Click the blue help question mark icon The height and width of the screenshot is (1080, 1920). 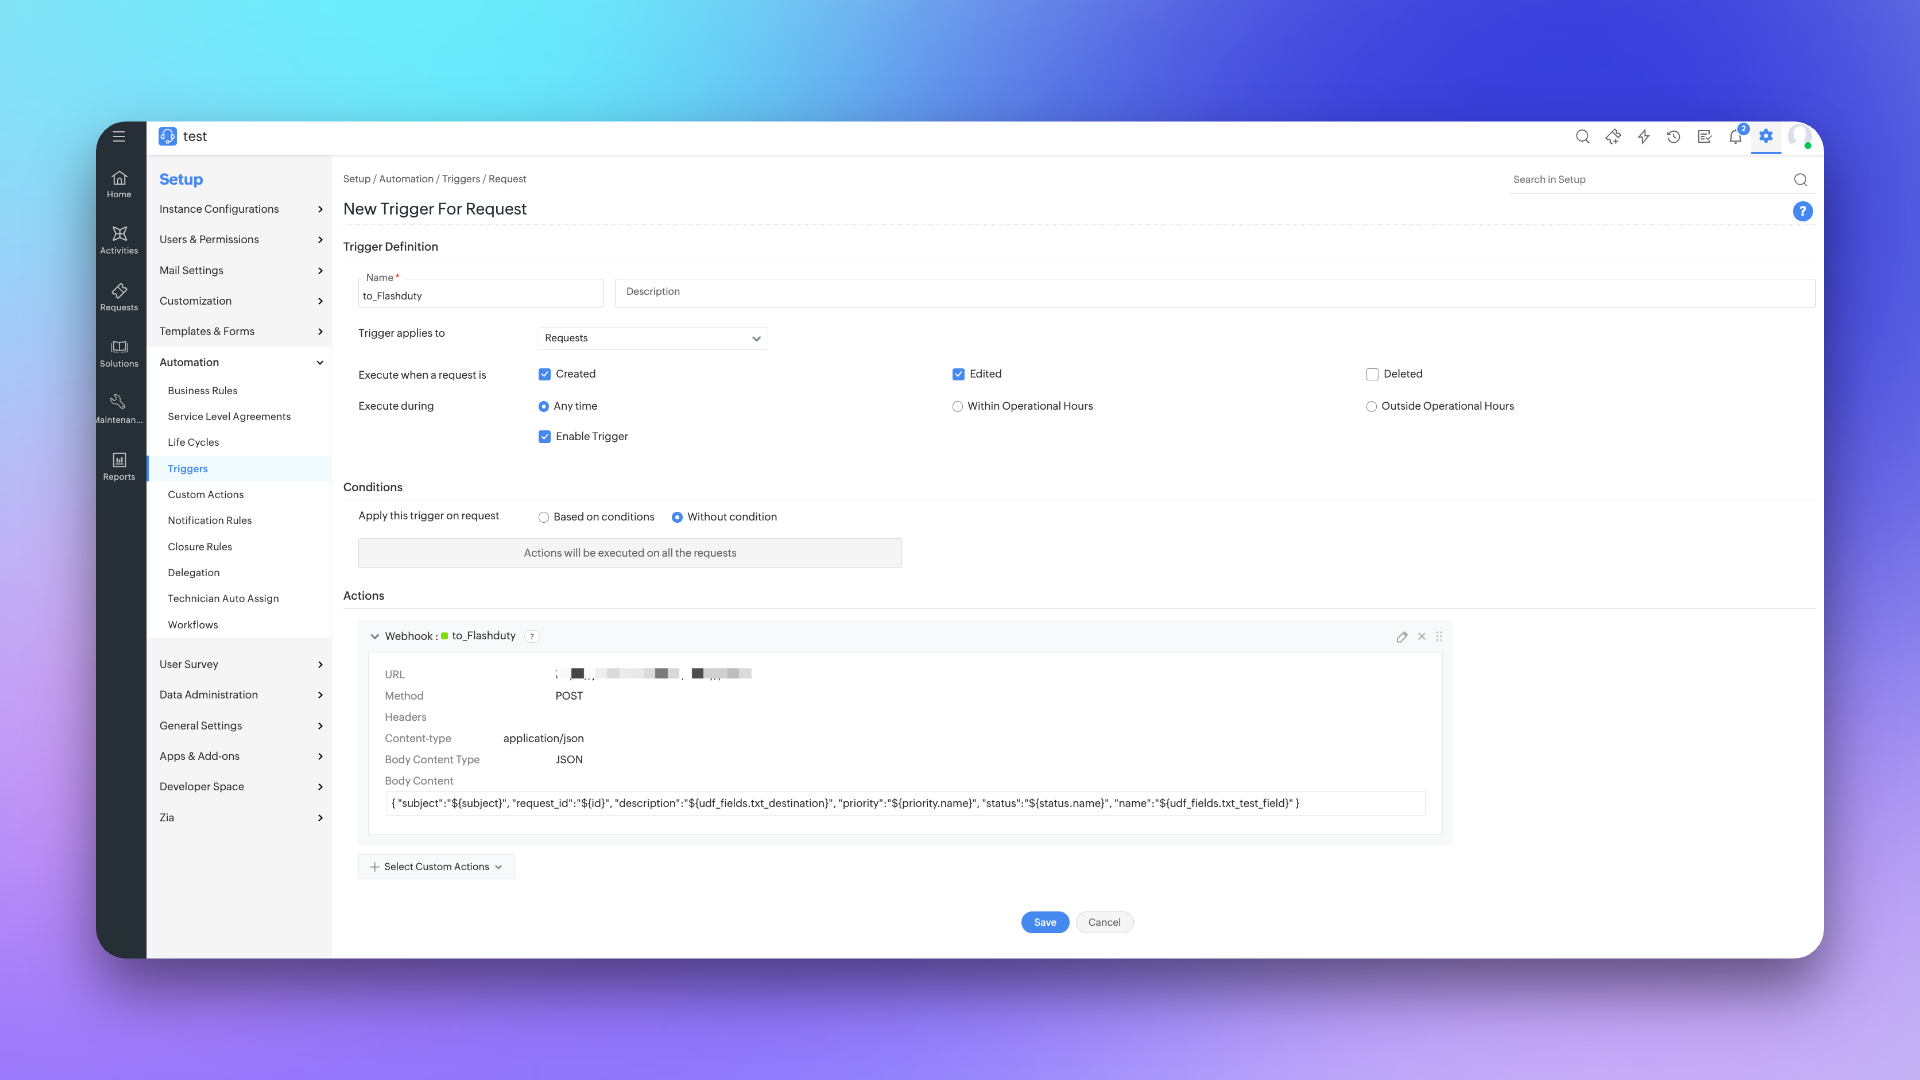coord(1802,211)
